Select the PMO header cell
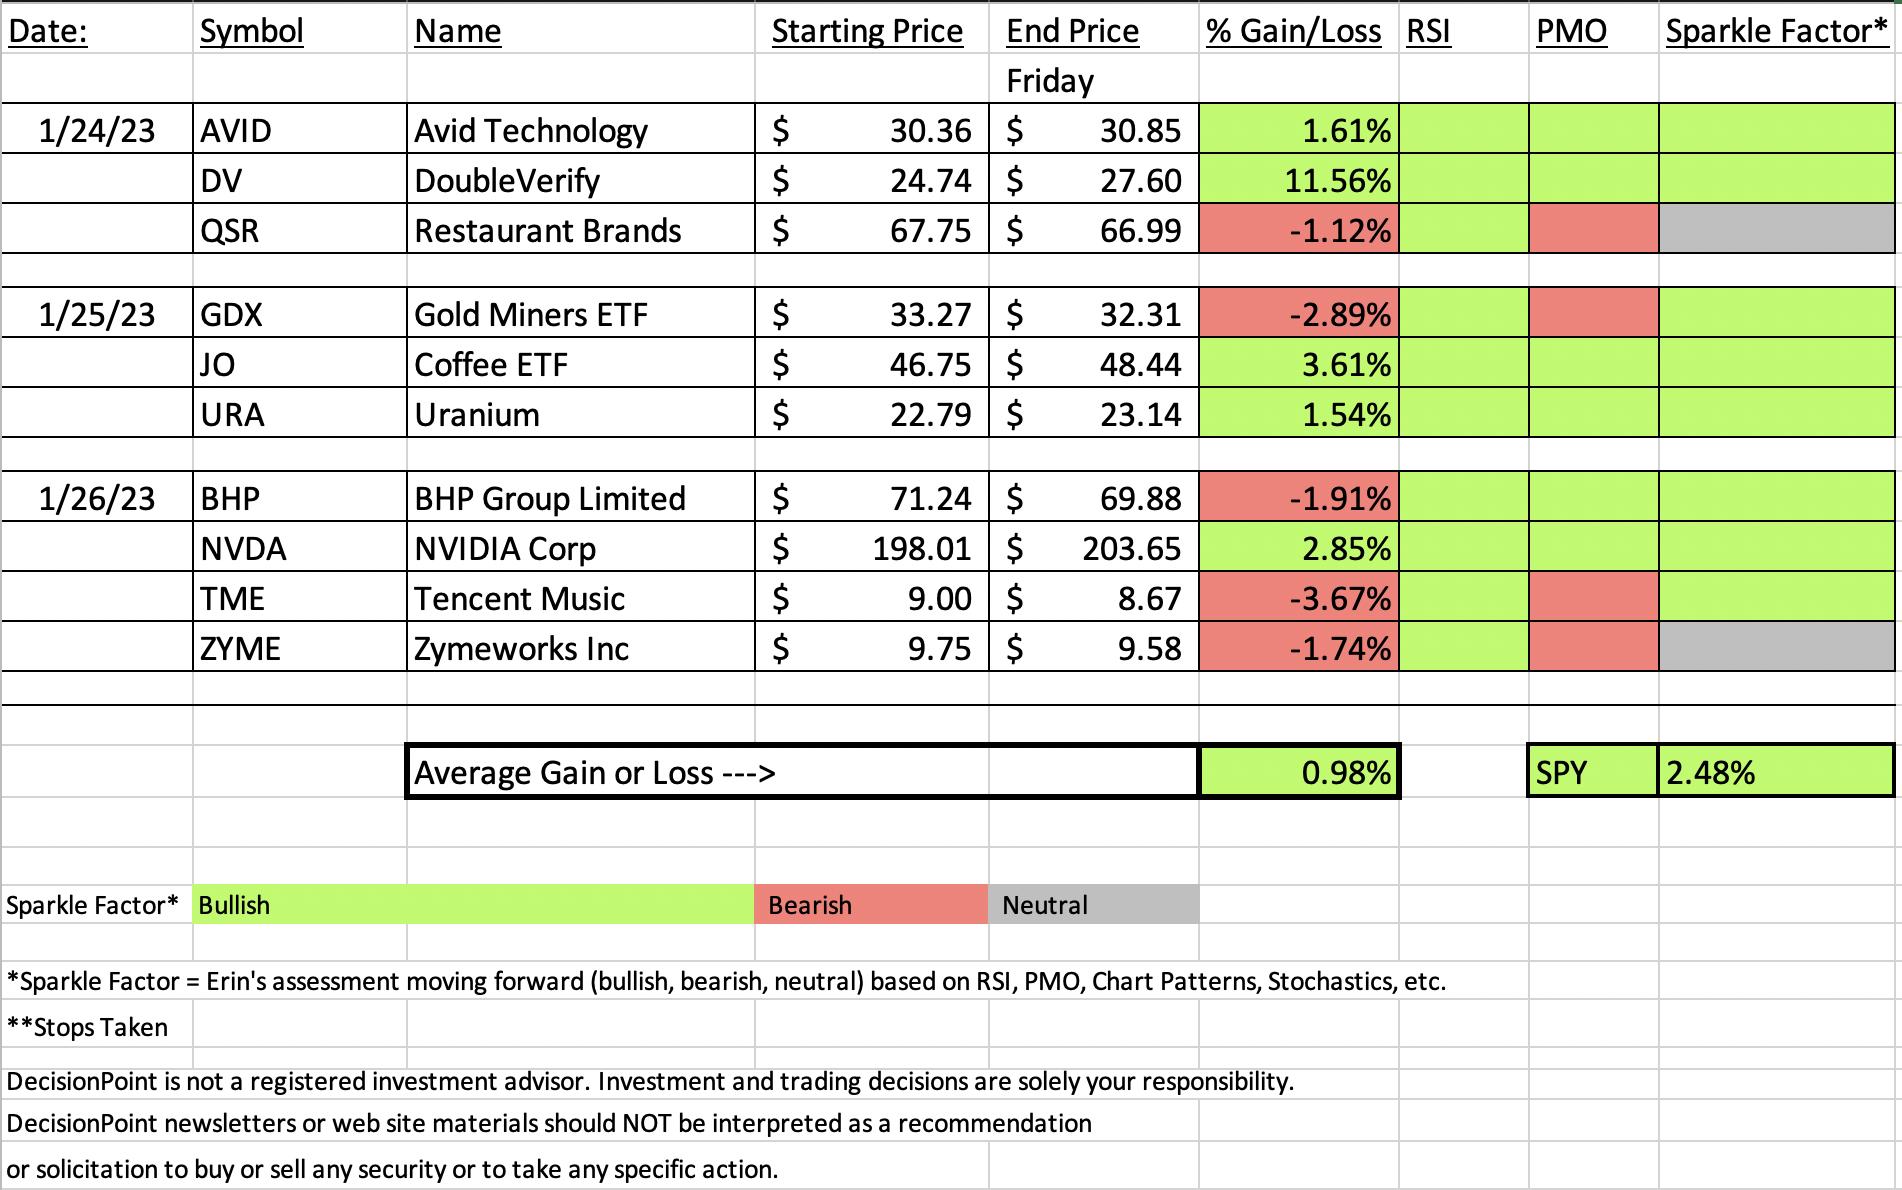The image size is (1902, 1190). [x=1594, y=30]
